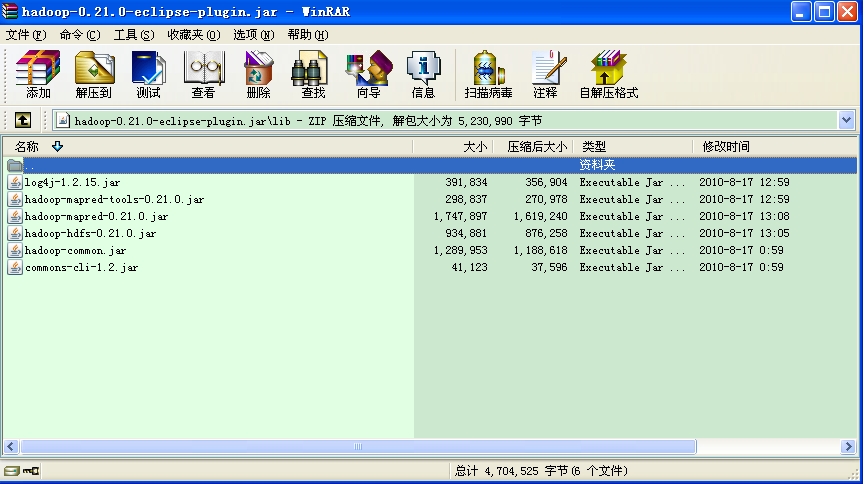
Task: Sort by 修改时间 column header
Action: (x=775, y=147)
